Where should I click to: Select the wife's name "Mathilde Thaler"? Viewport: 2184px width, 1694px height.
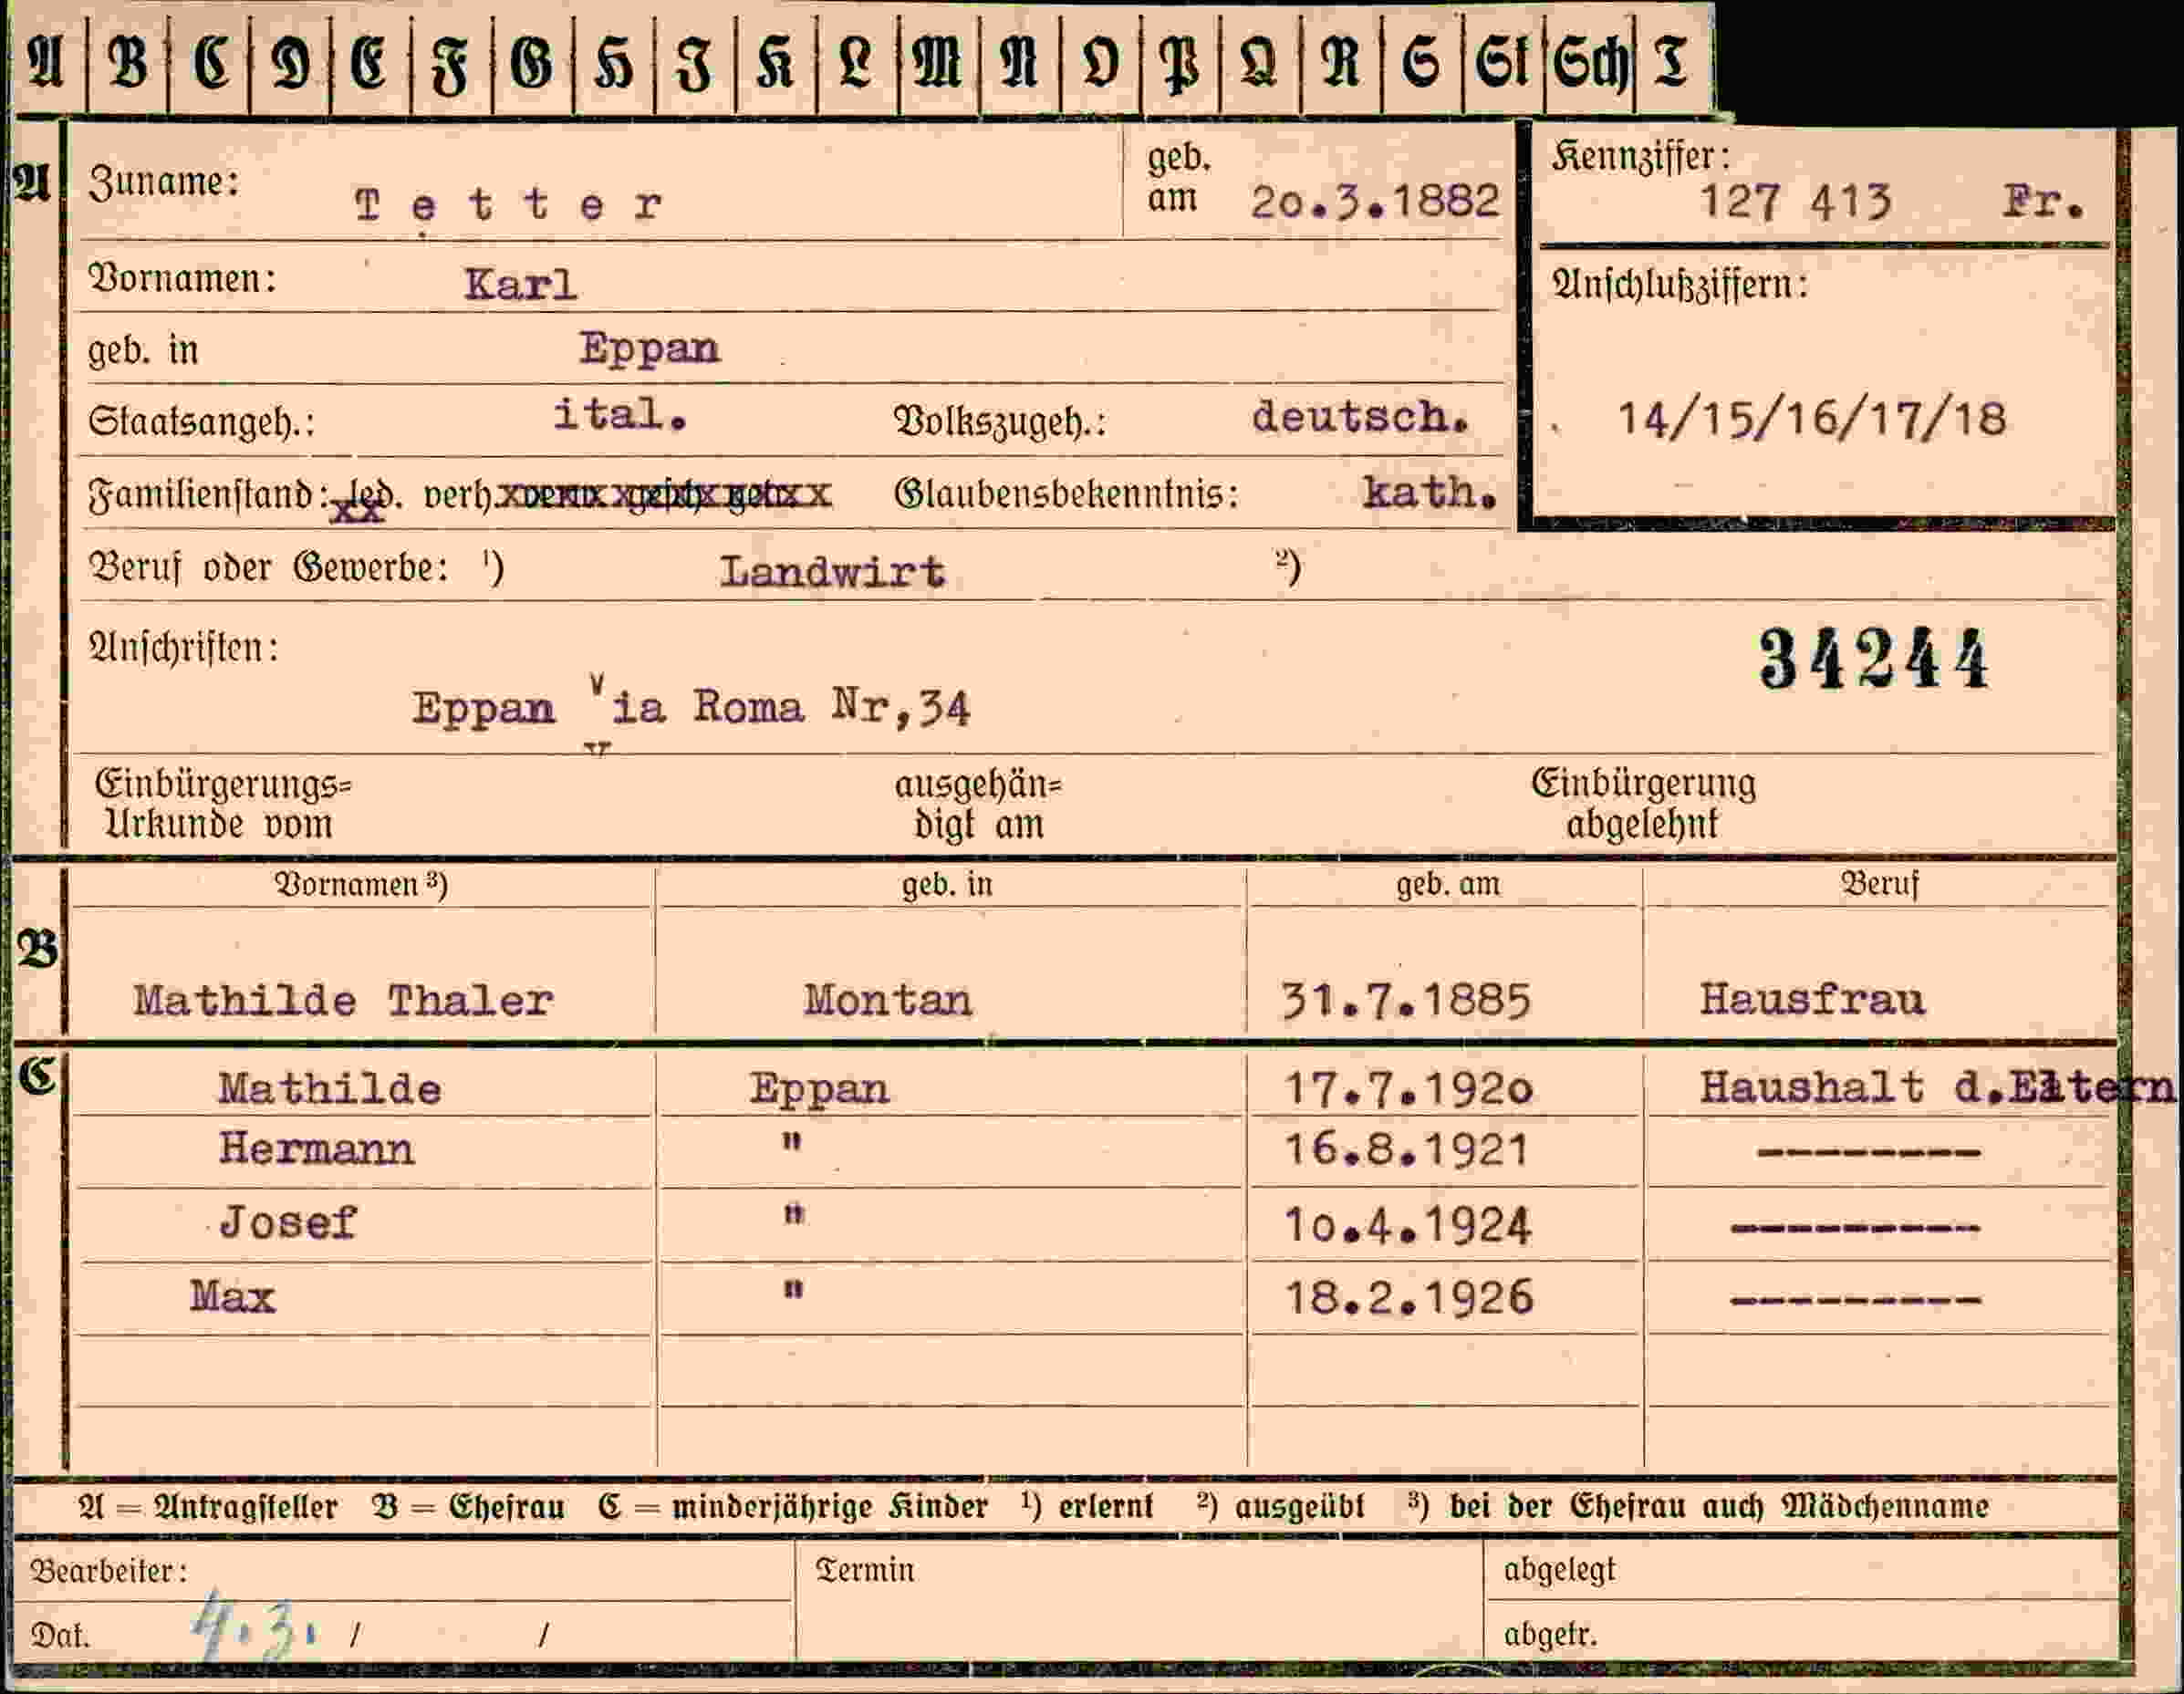point(343,1001)
